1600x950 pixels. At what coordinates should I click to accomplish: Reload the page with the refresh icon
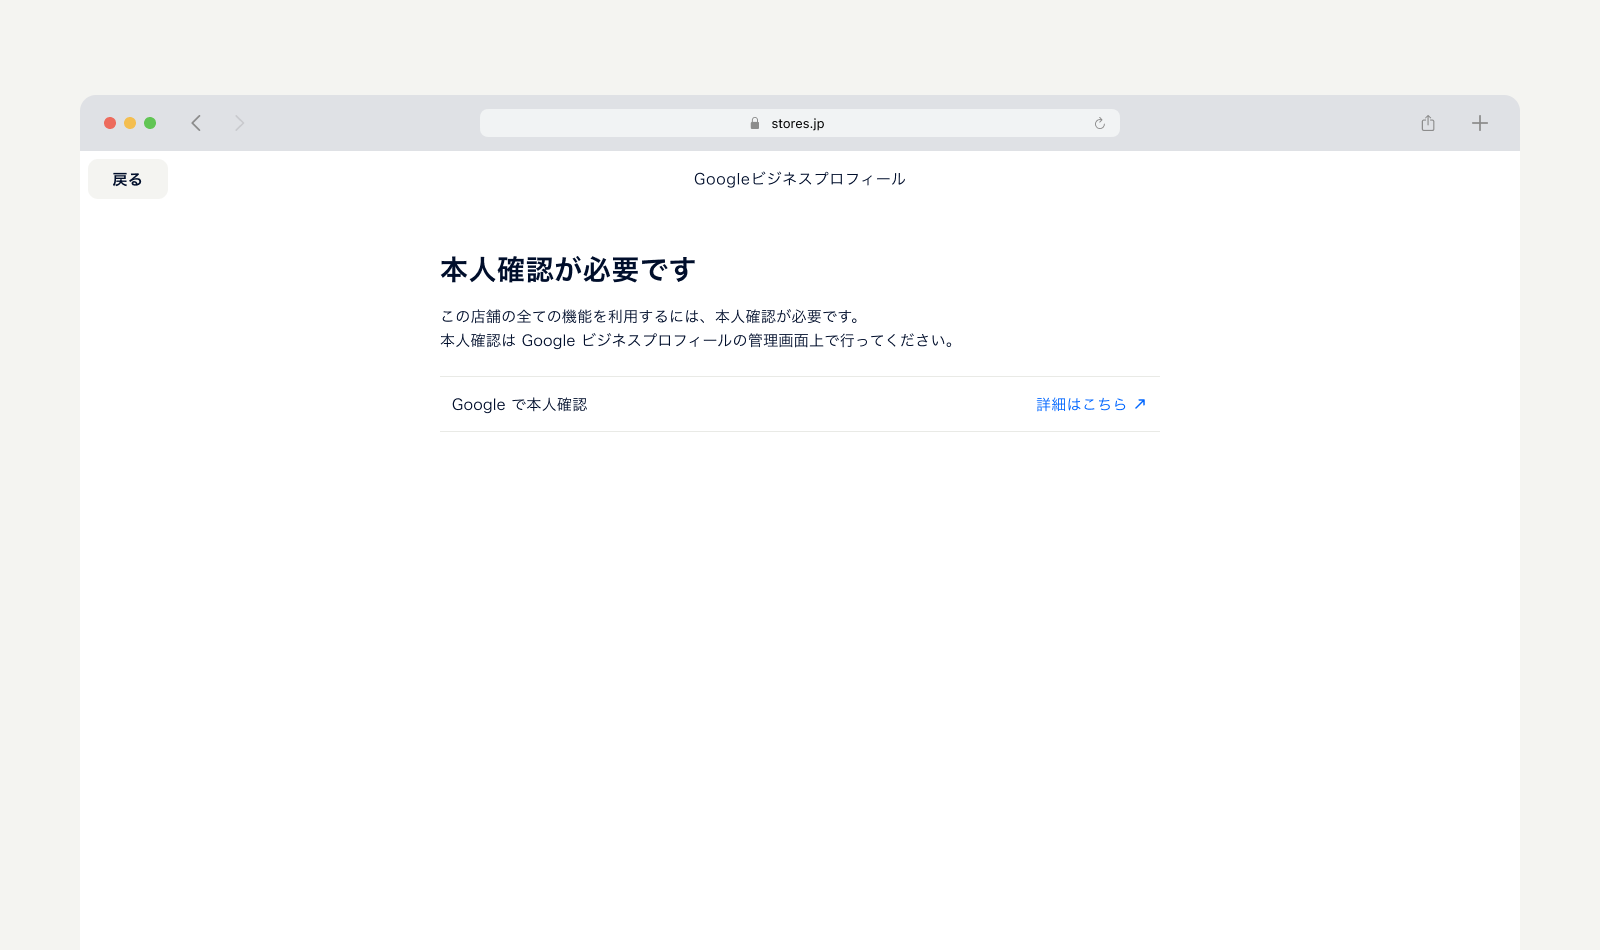[1099, 123]
